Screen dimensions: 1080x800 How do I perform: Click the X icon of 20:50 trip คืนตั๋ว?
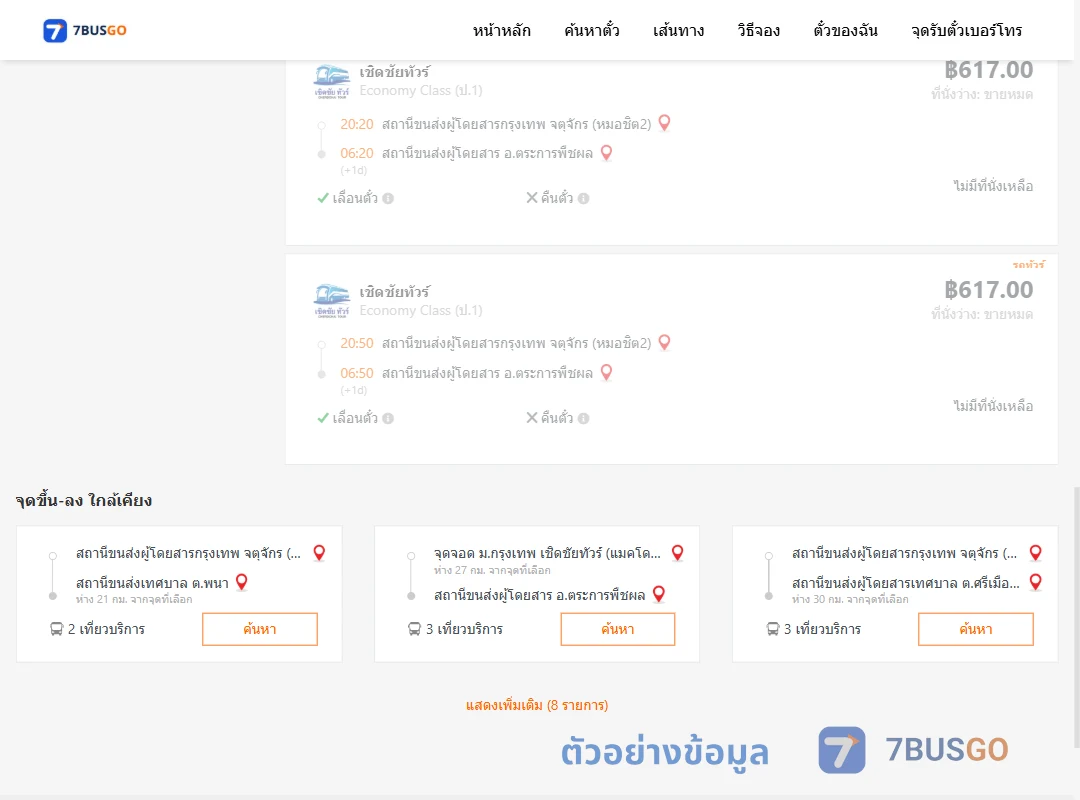click(532, 418)
